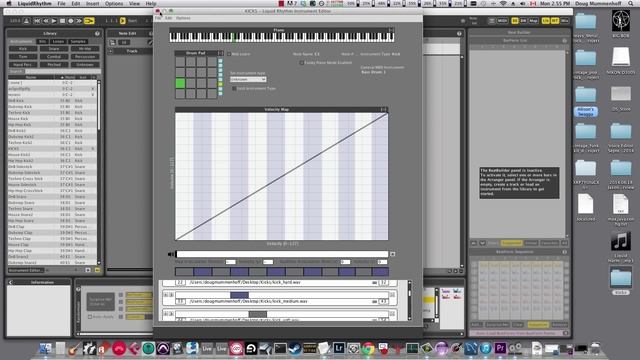Click the up arrow on the kick_medium layer
Screen dimensions: 640x360
point(166,295)
